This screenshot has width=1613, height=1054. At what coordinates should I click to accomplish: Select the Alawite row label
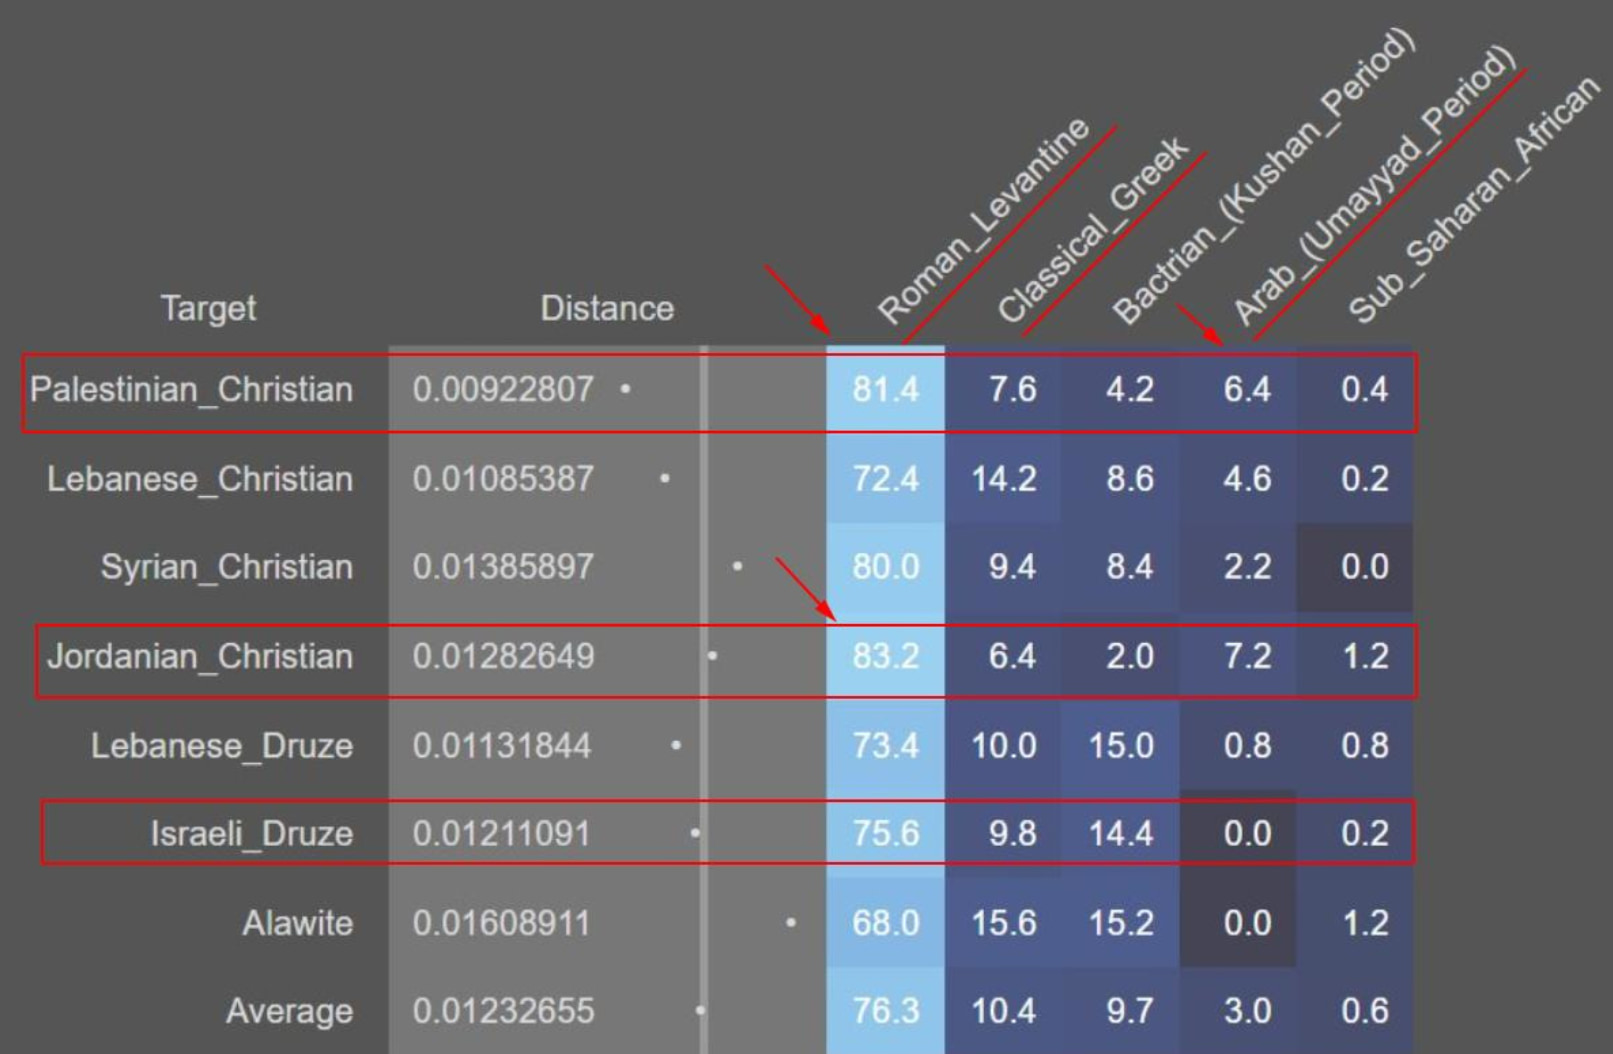click(x=297, y=922)
